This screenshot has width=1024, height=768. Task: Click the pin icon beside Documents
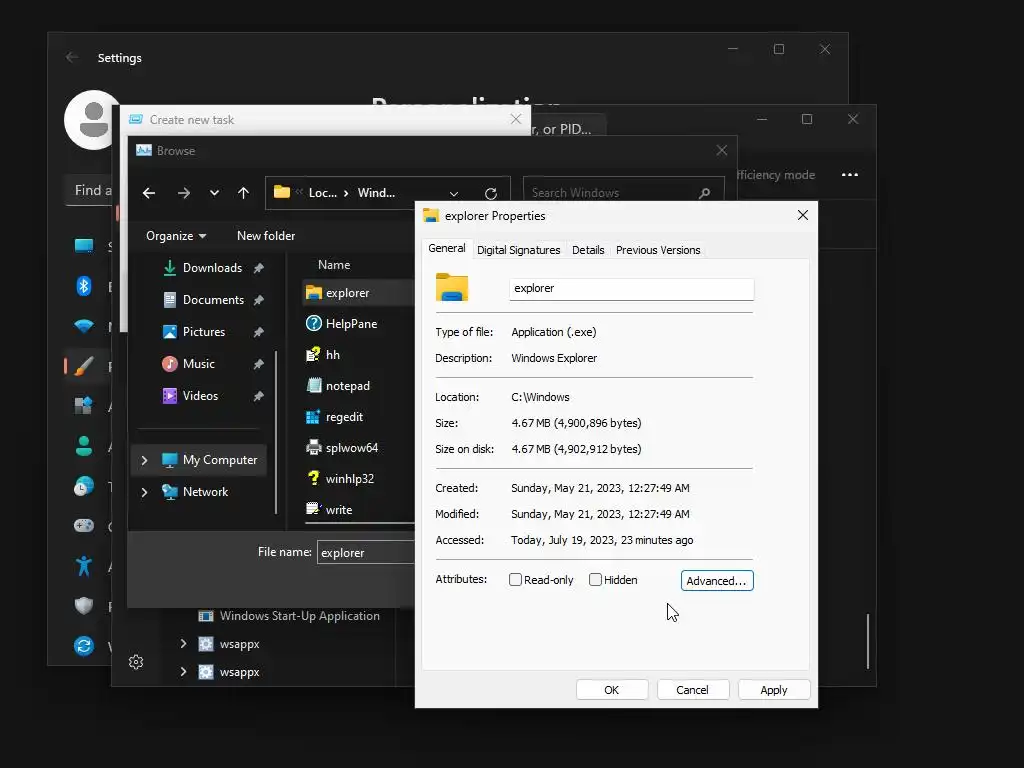point(259,300)
